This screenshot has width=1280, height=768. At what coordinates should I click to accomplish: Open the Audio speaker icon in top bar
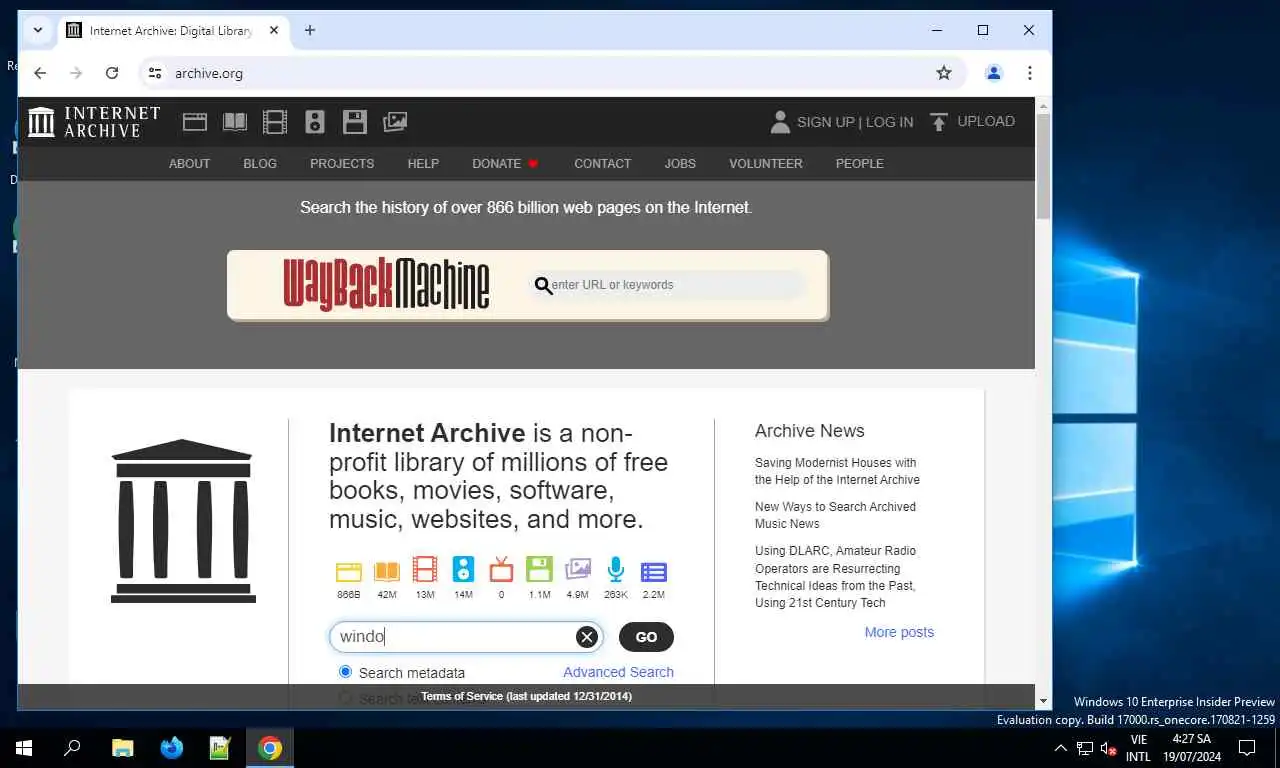coord(315,122)
